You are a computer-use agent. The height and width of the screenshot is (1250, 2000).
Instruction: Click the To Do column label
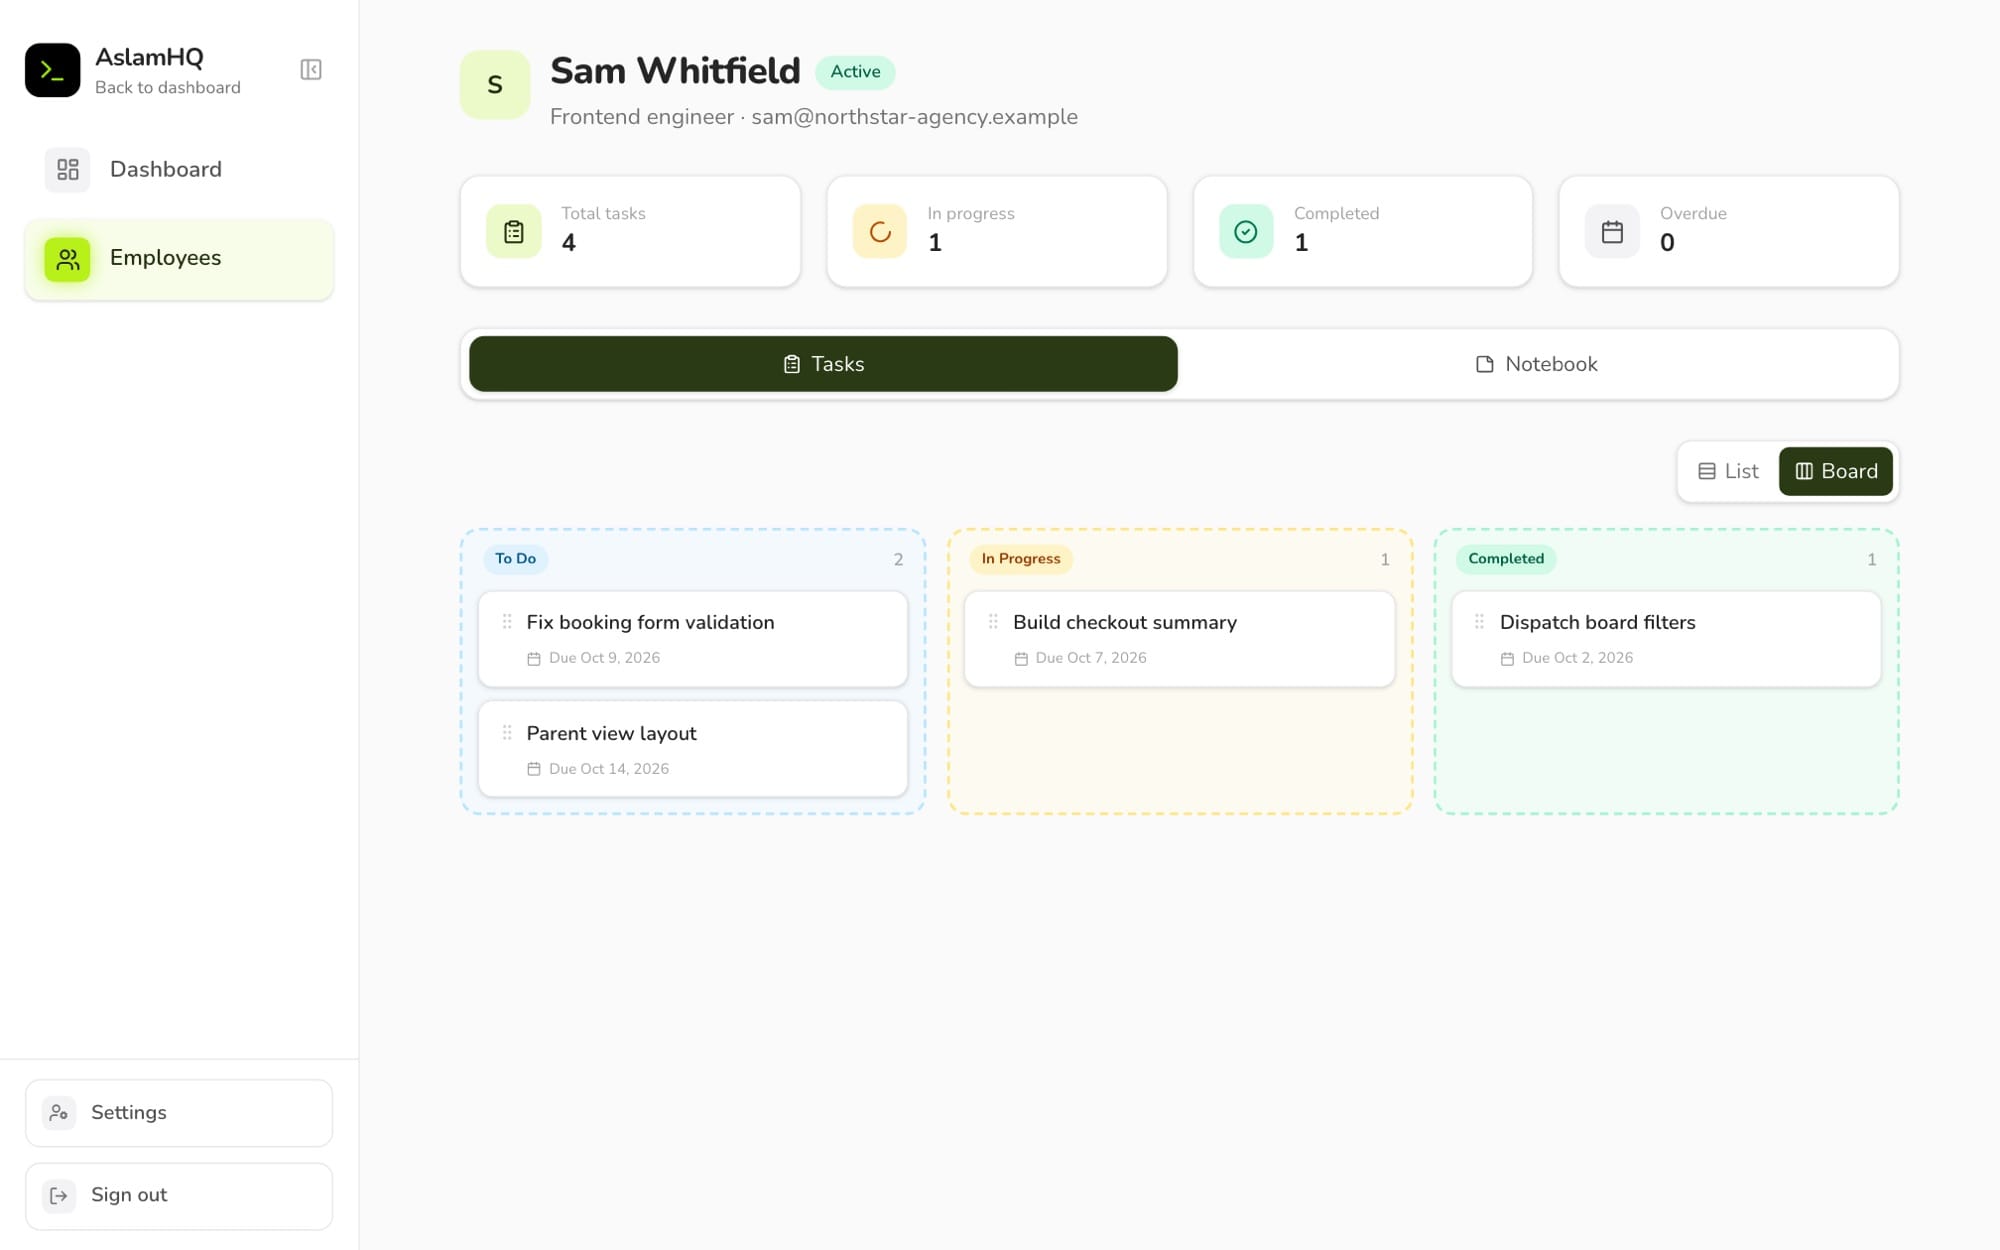pos(515,559)
